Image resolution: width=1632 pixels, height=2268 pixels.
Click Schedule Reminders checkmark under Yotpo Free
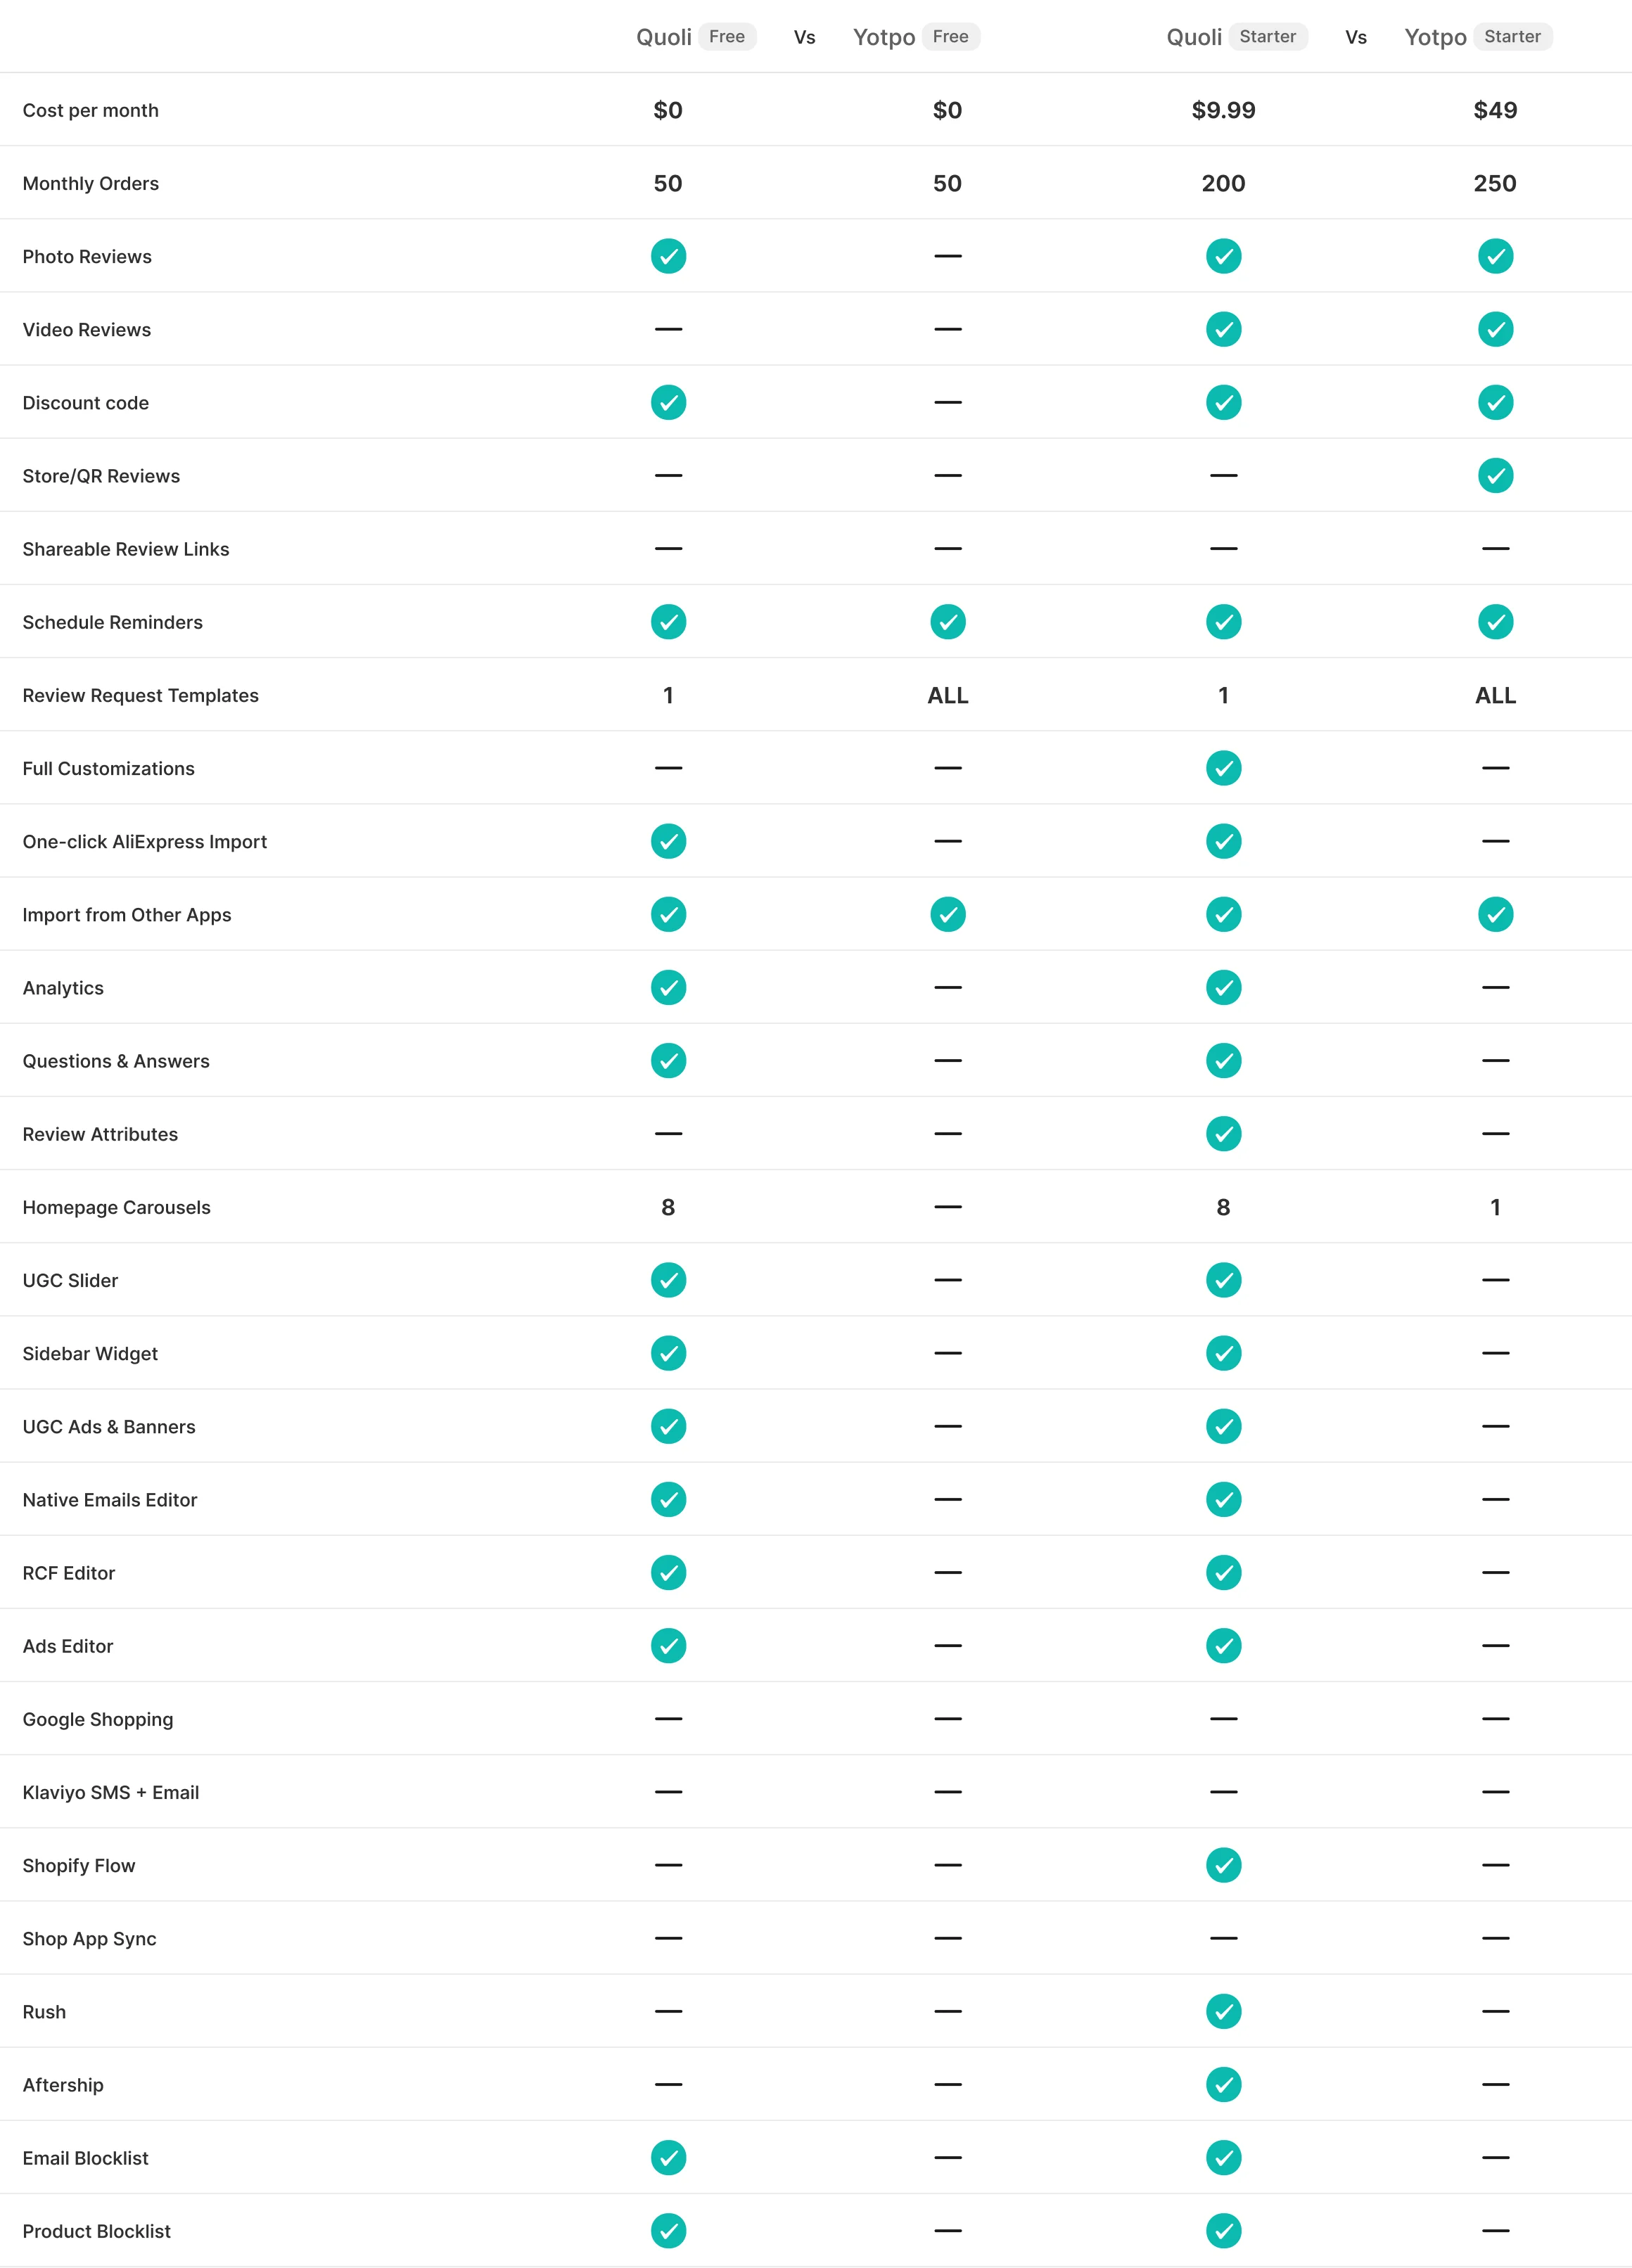tap(947, 622)
